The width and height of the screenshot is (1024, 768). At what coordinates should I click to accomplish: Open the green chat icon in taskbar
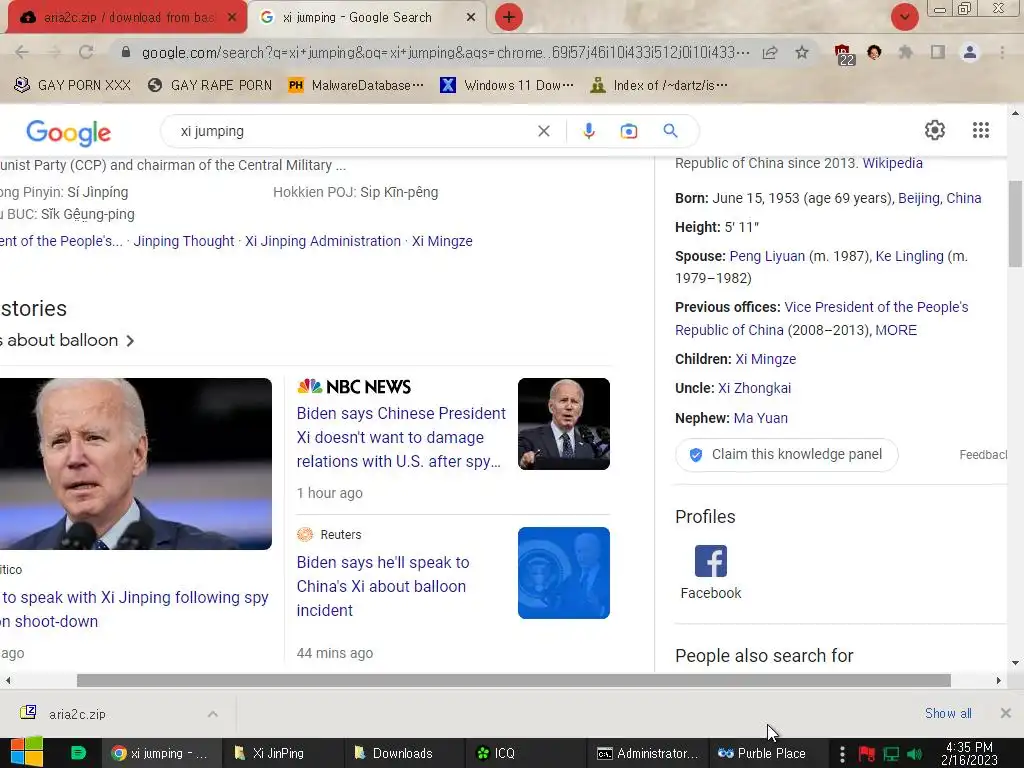[78, 753]
